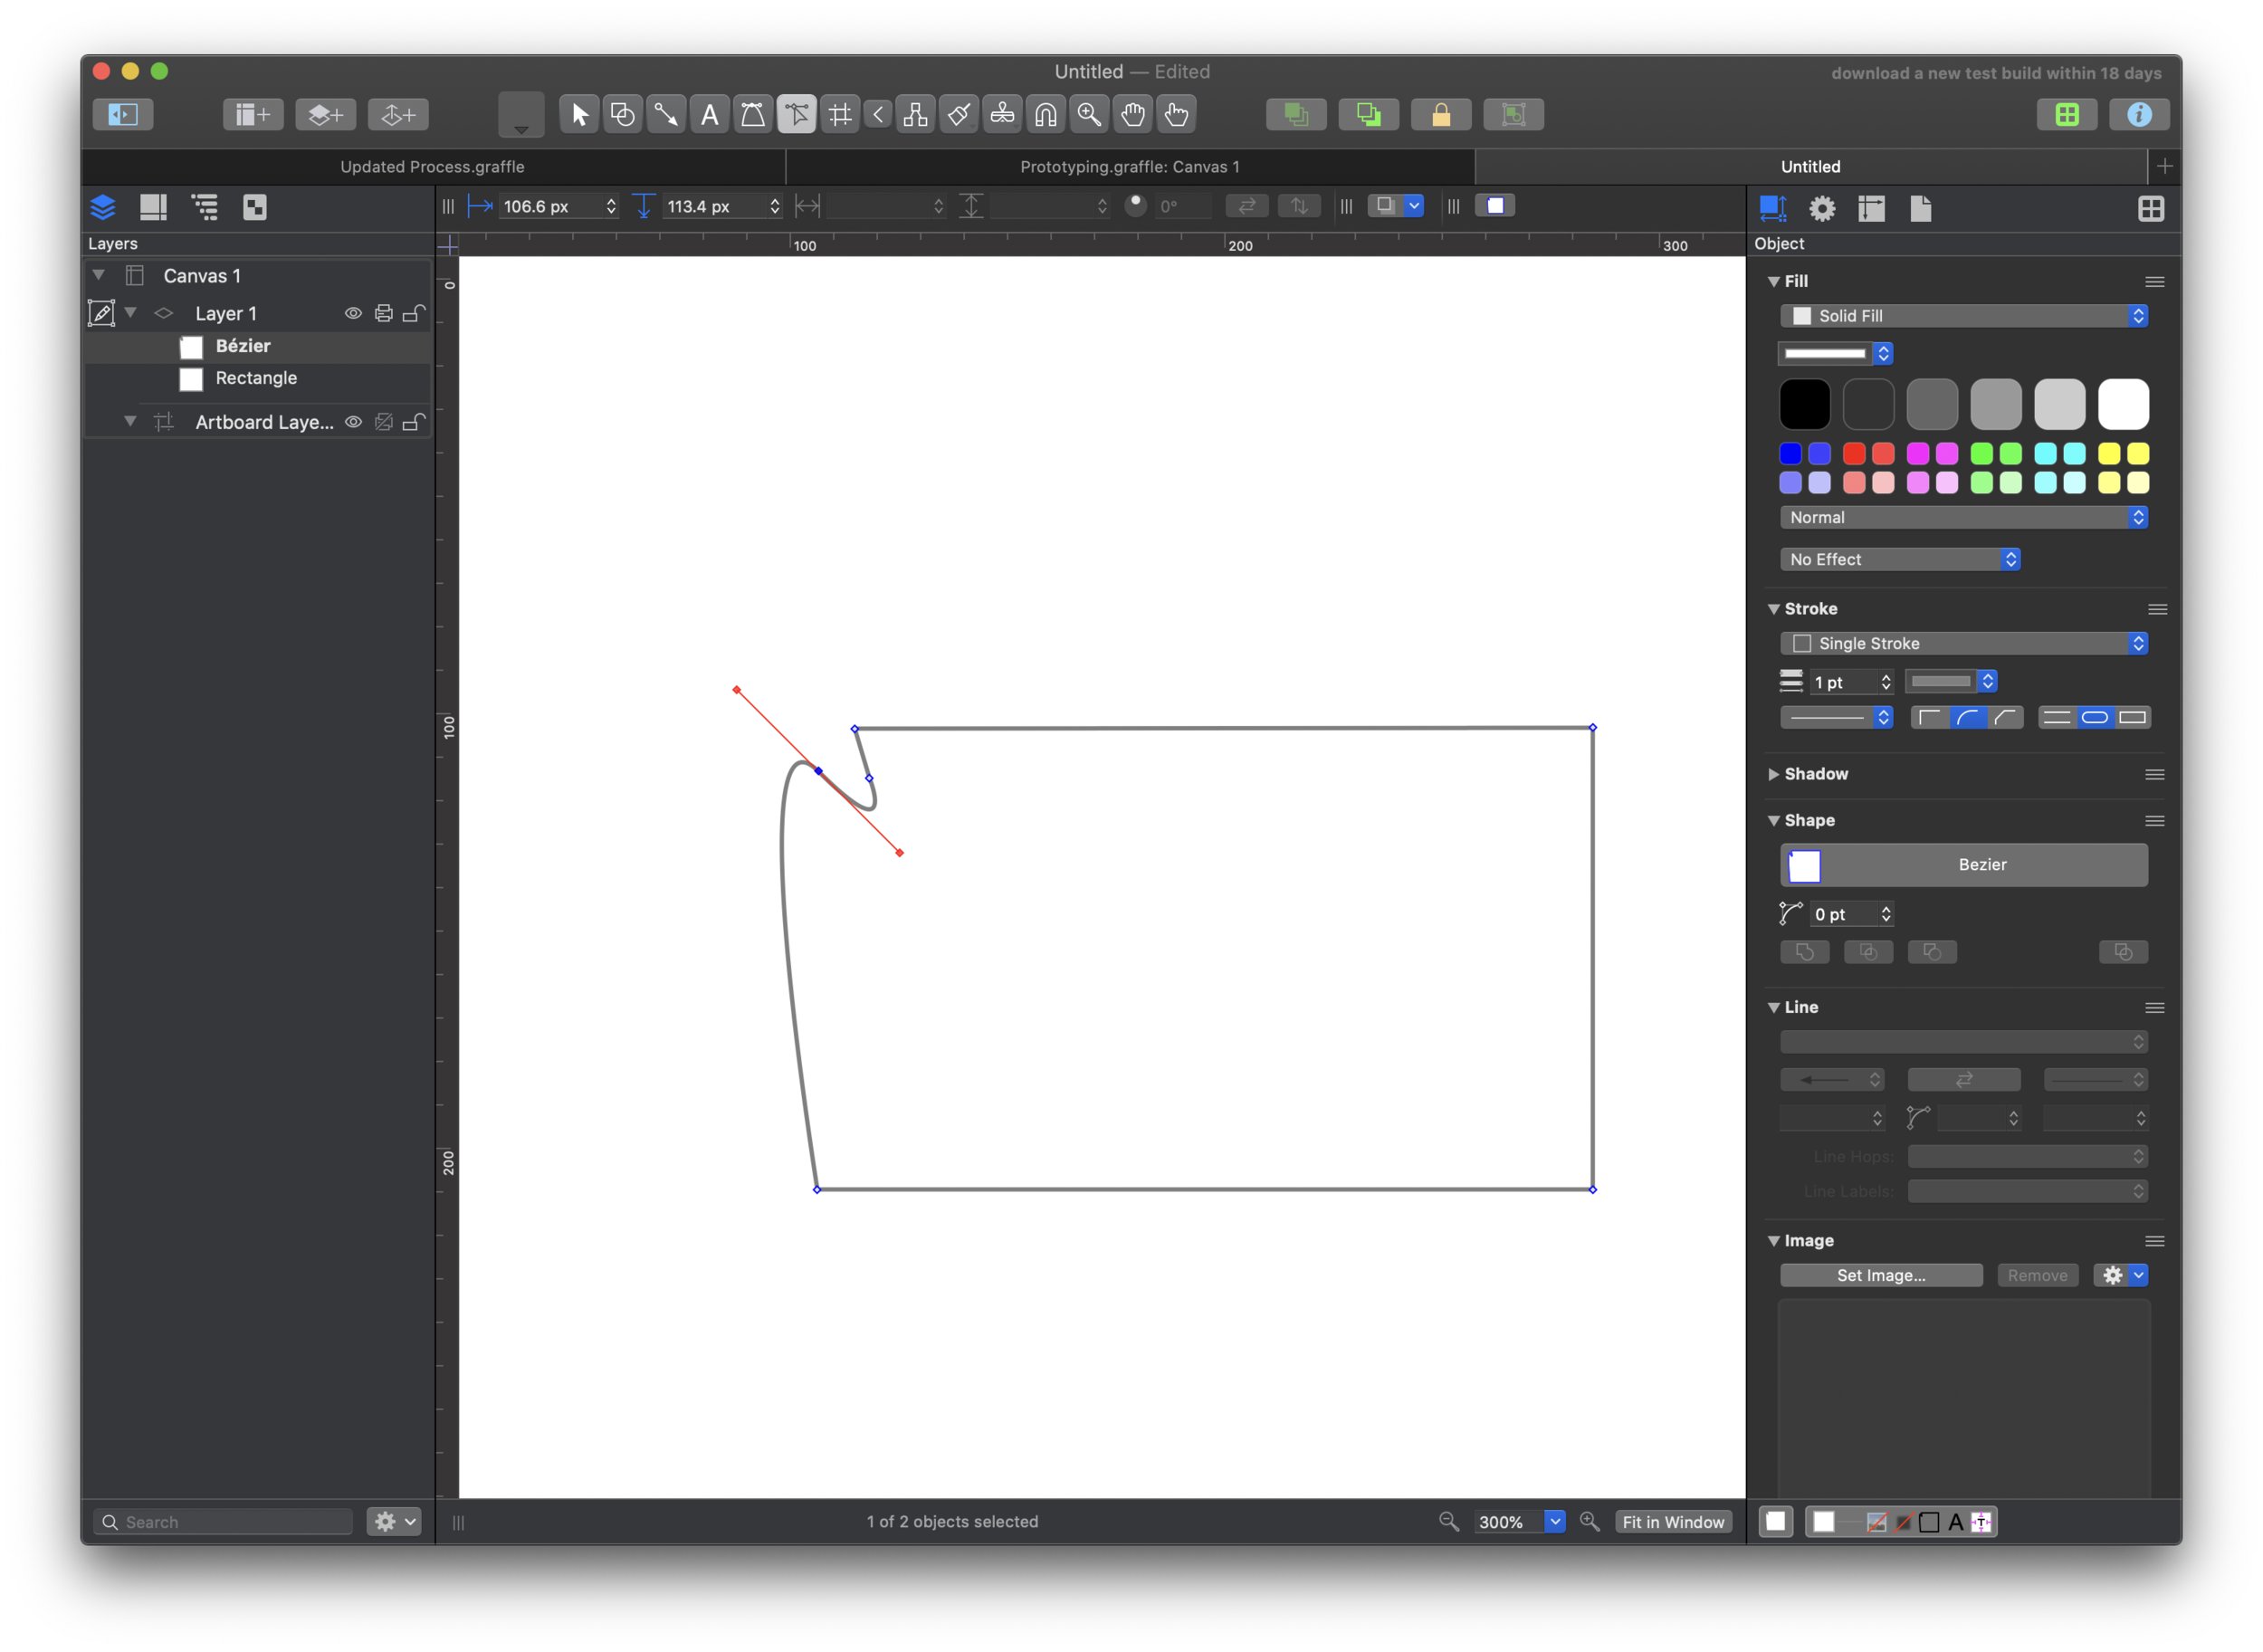Enable the Zoom magnifier tool
Viewport: 2263px width, 1652px height.
[x=1089, y=114]
